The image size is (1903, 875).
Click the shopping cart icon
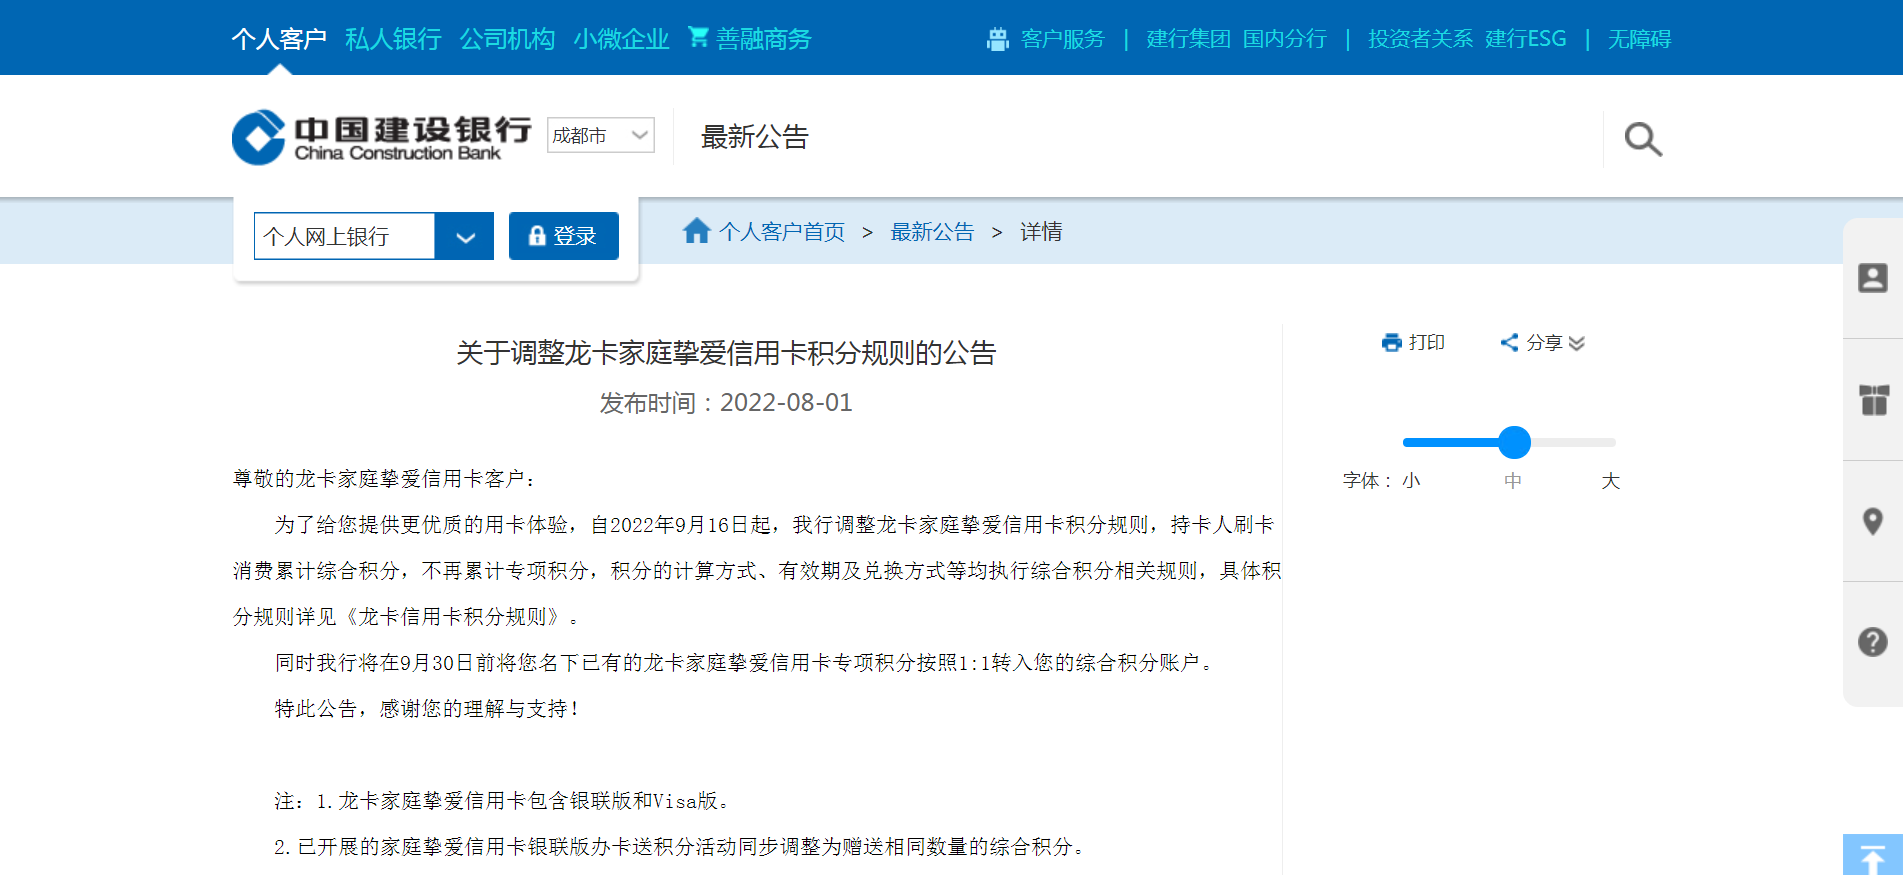(x=698, y=38)
